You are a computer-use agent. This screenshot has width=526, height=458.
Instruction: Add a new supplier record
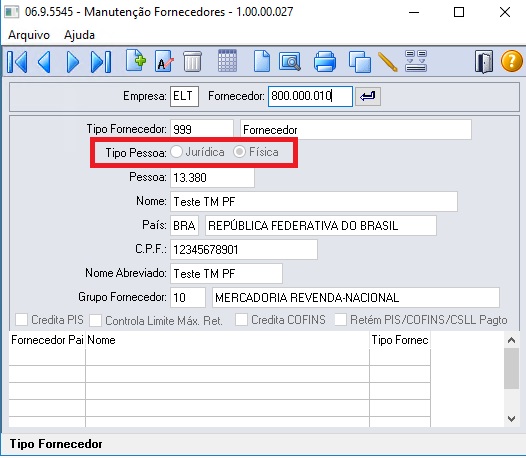tap(136, 61)
